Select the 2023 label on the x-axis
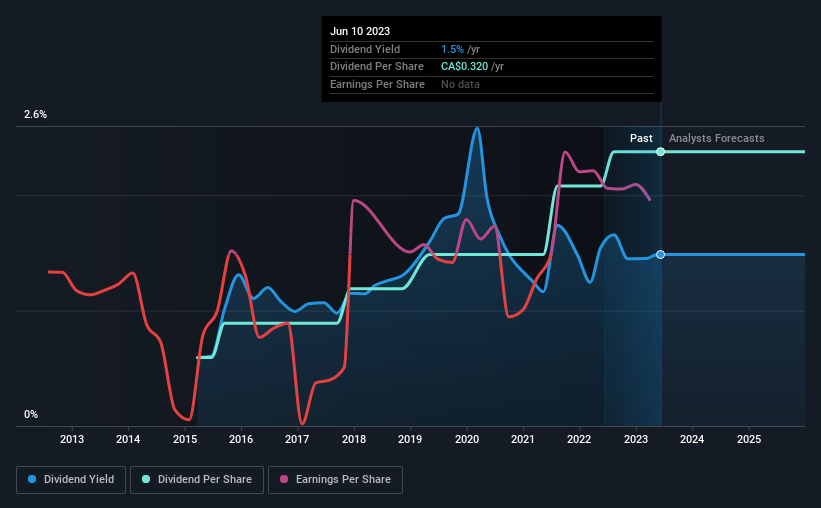The height and width of the screenshot is (508, 821). 636,439
